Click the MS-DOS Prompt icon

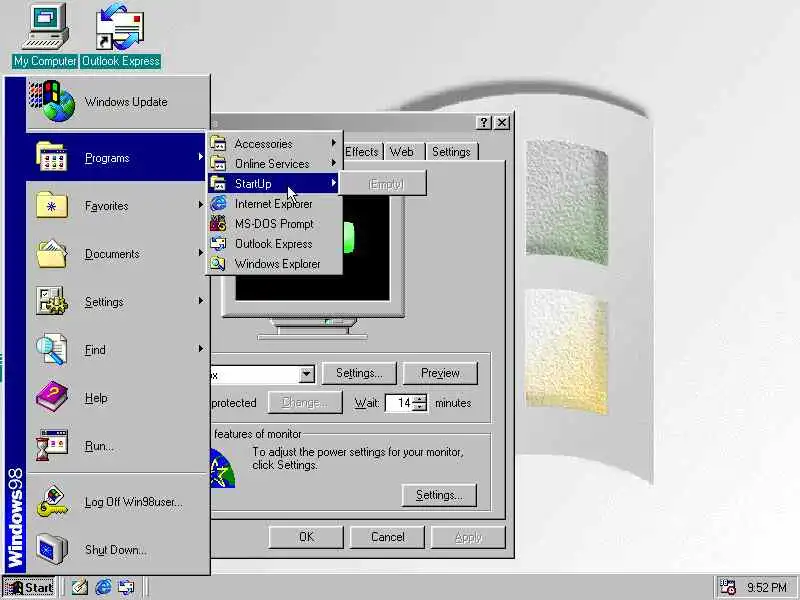(x=218, y=223)
